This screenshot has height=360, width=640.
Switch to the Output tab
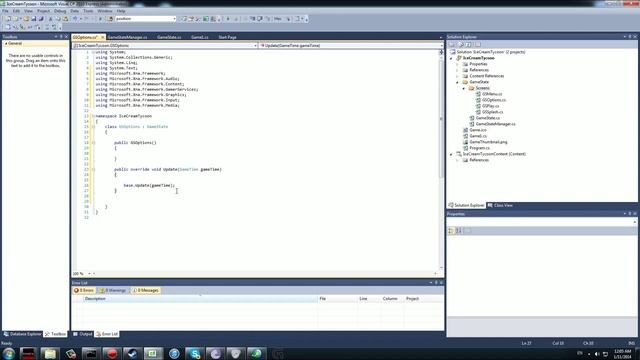coord(83,334)
